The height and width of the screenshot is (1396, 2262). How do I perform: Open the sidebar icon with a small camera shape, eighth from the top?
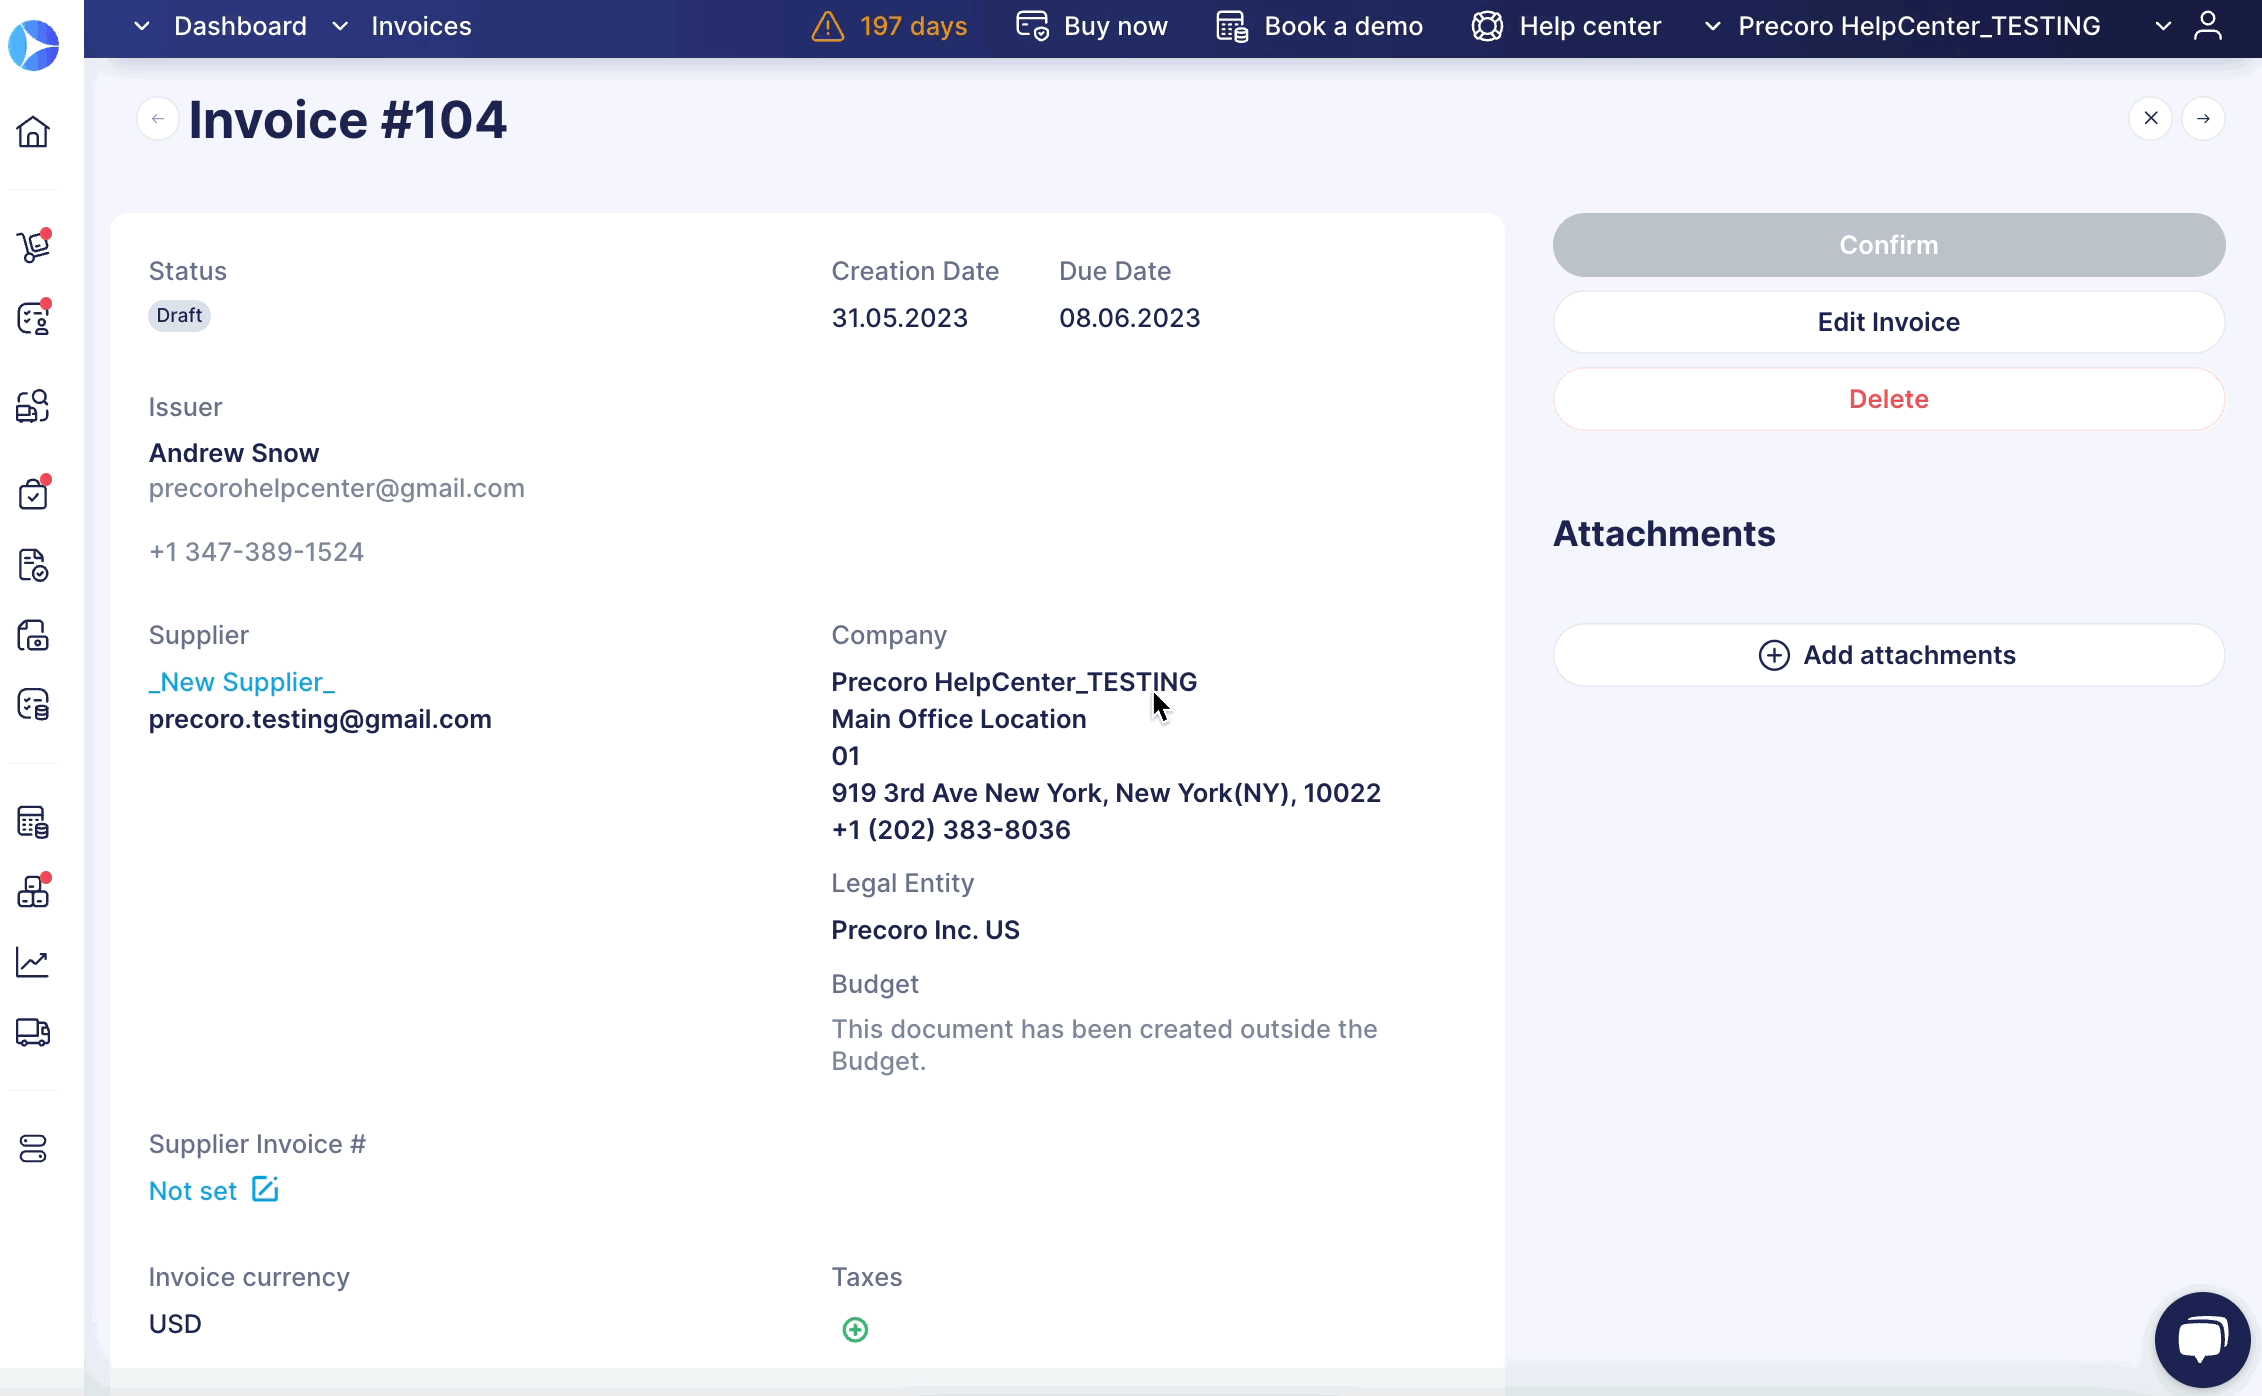tap(33, 635)
